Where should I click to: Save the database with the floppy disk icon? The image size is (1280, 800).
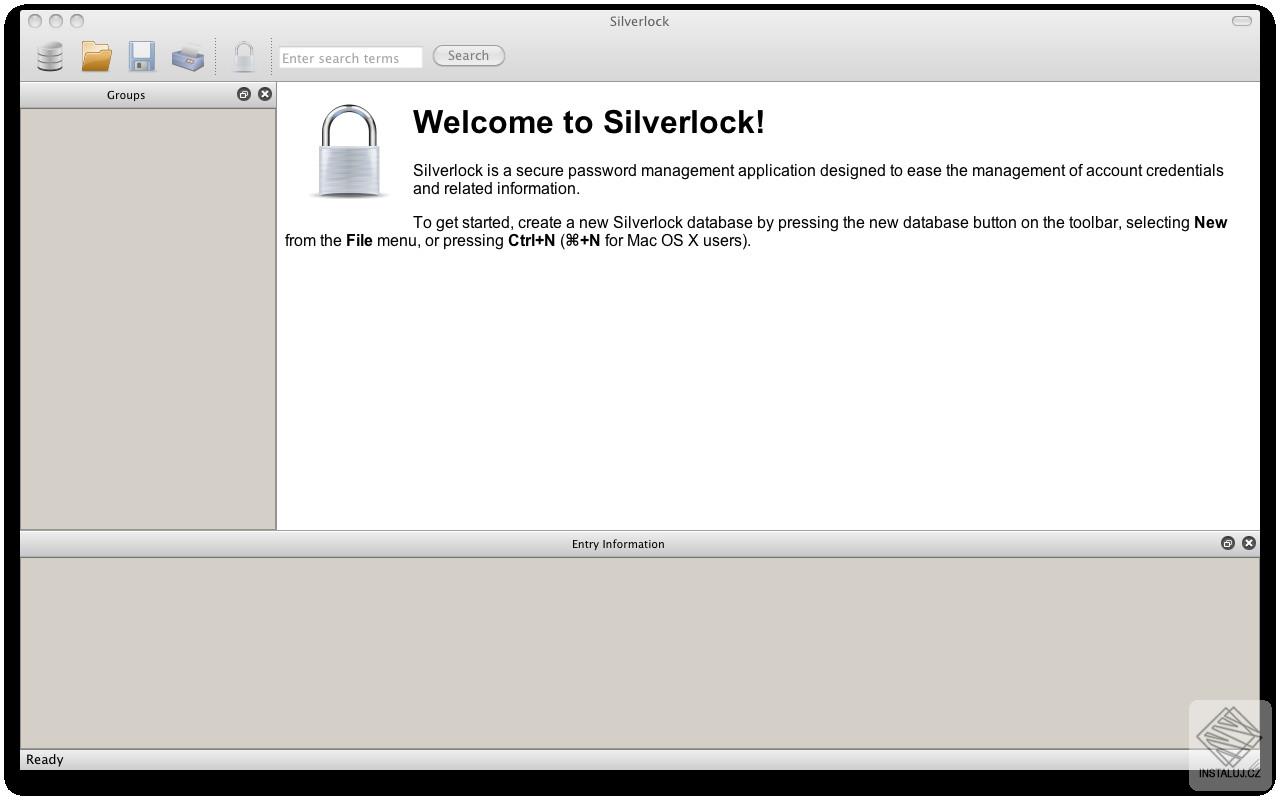(142, 57)
